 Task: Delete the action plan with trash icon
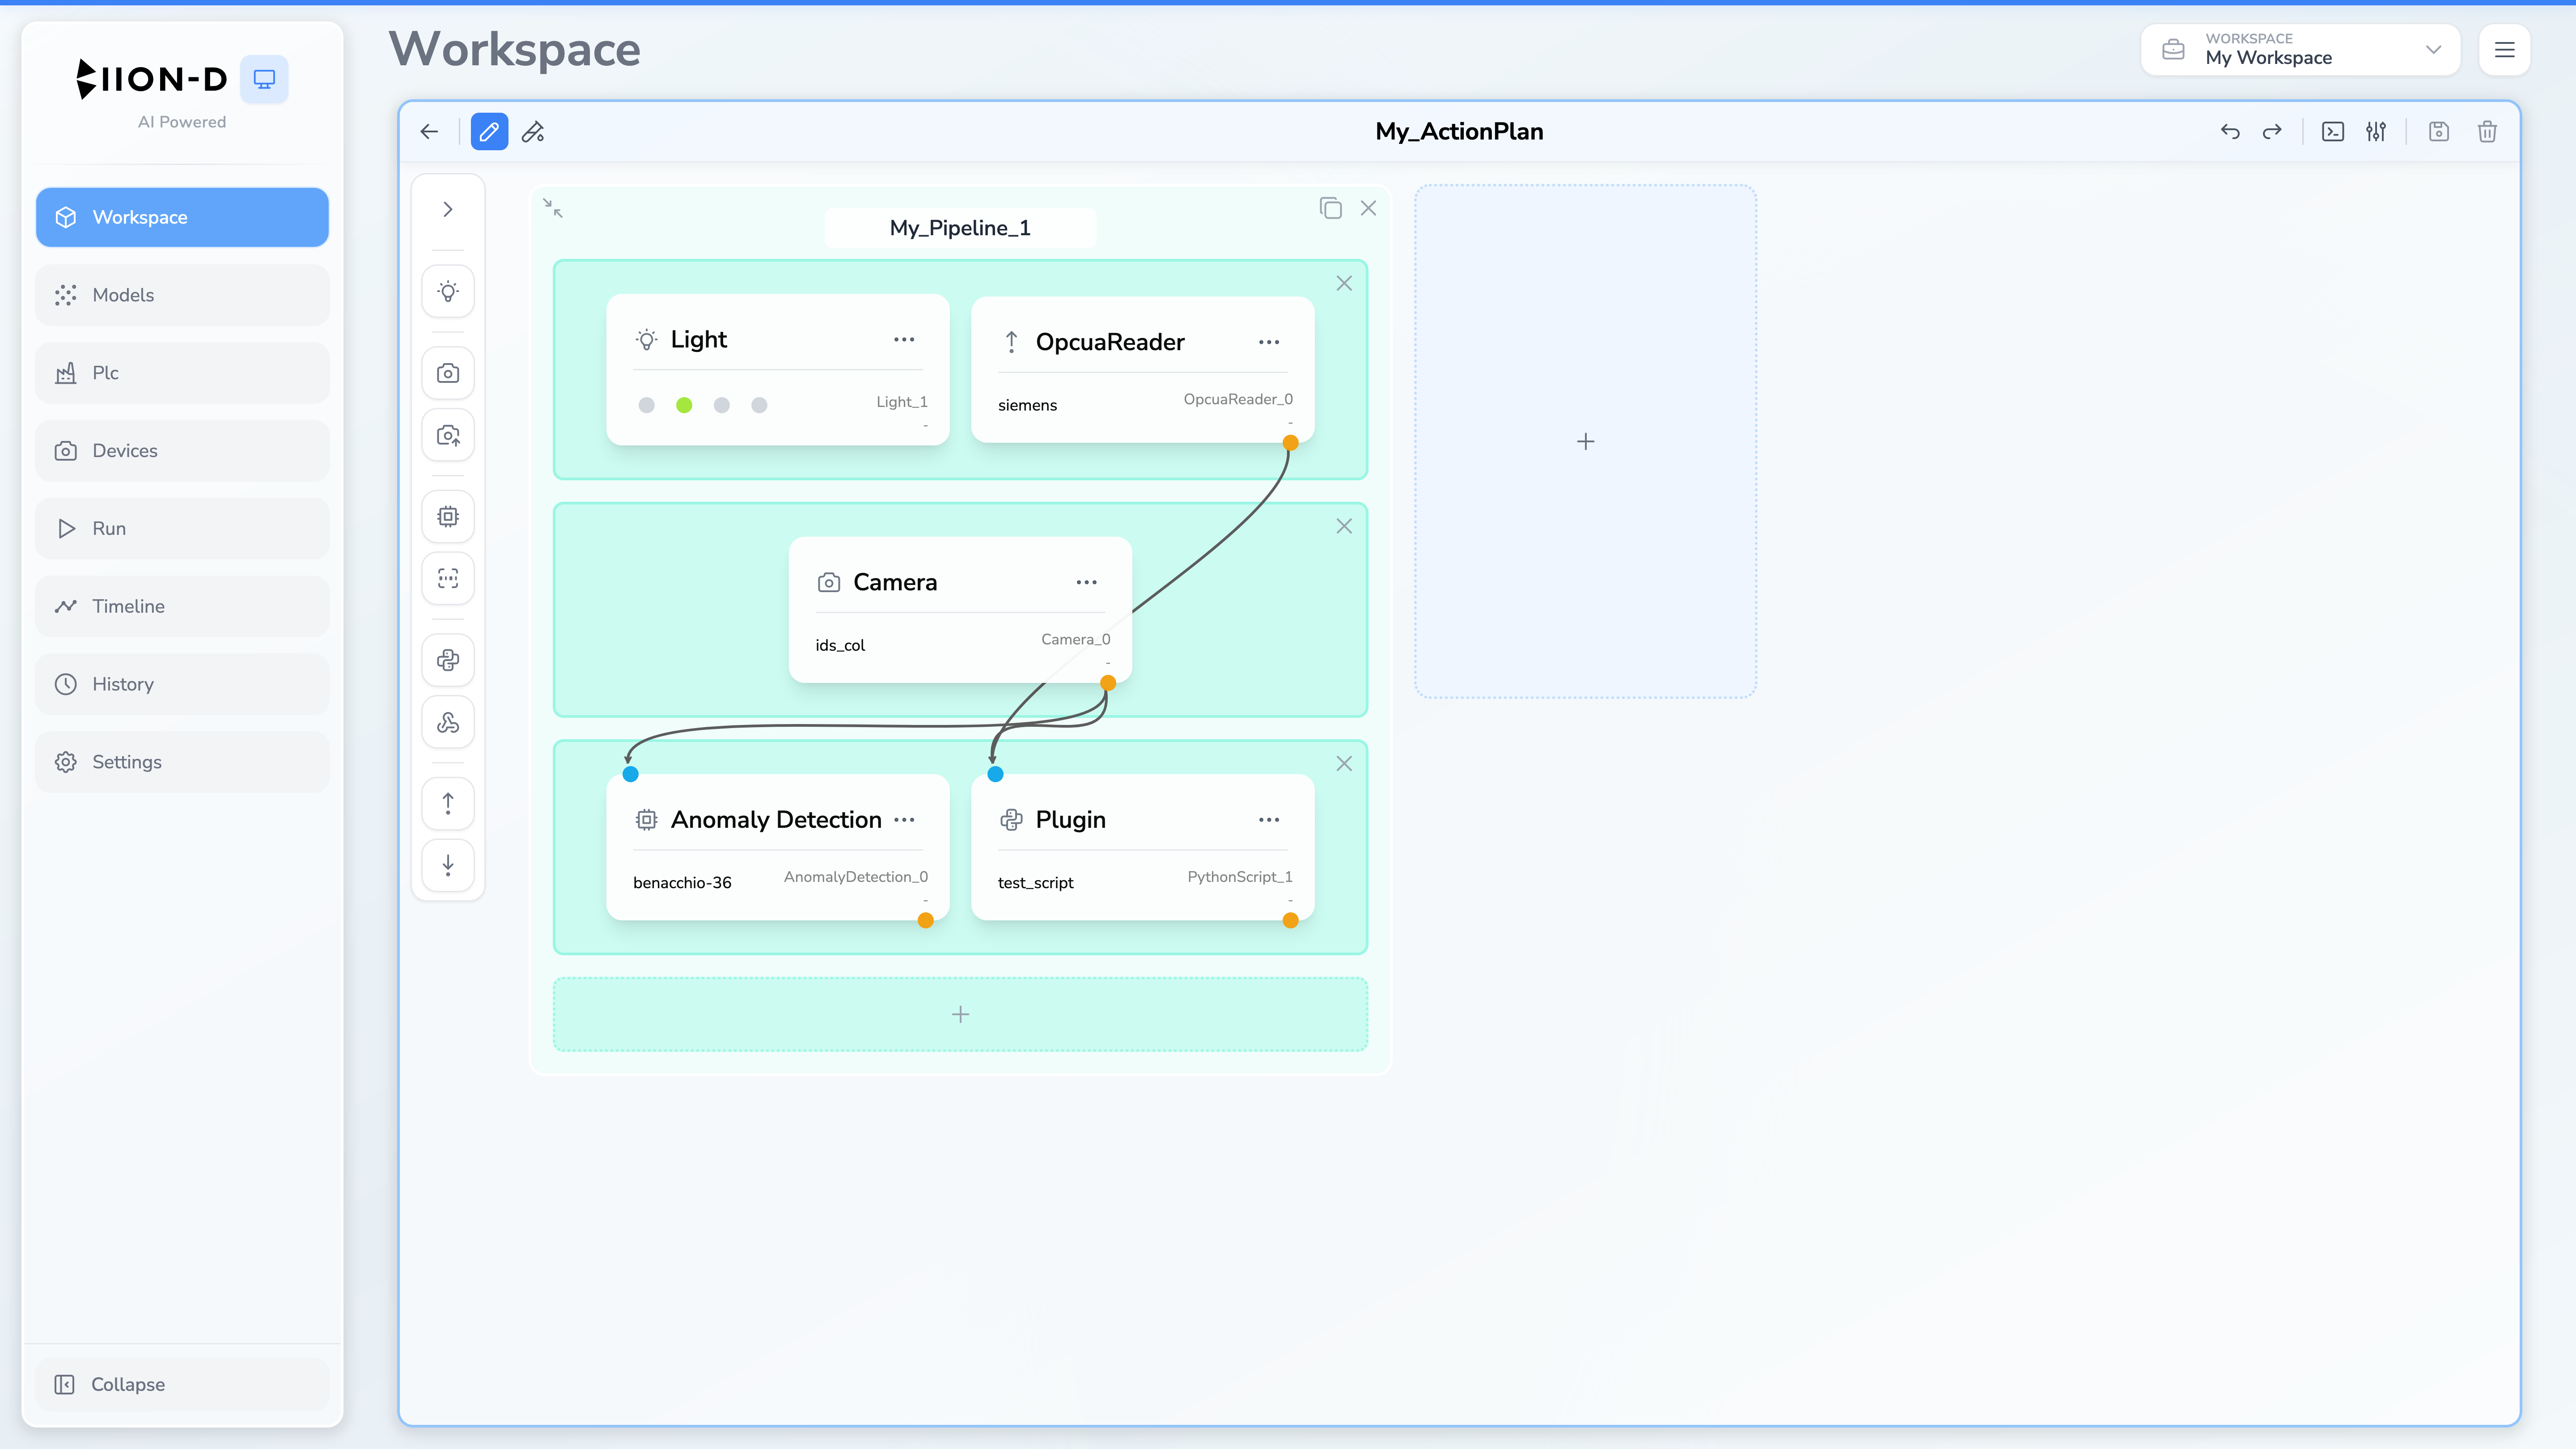pos(2487,132)
